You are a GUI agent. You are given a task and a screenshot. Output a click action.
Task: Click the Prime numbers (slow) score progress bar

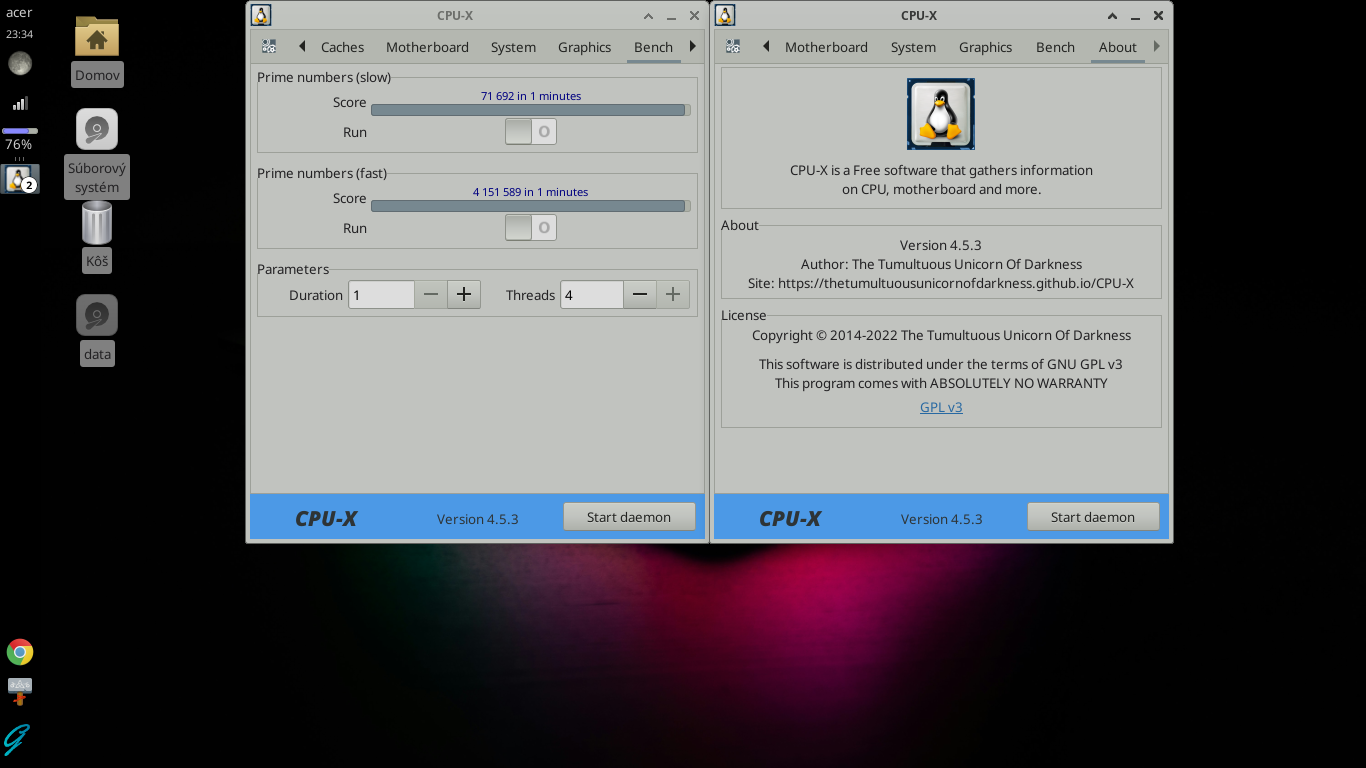[x=530, y=110]
